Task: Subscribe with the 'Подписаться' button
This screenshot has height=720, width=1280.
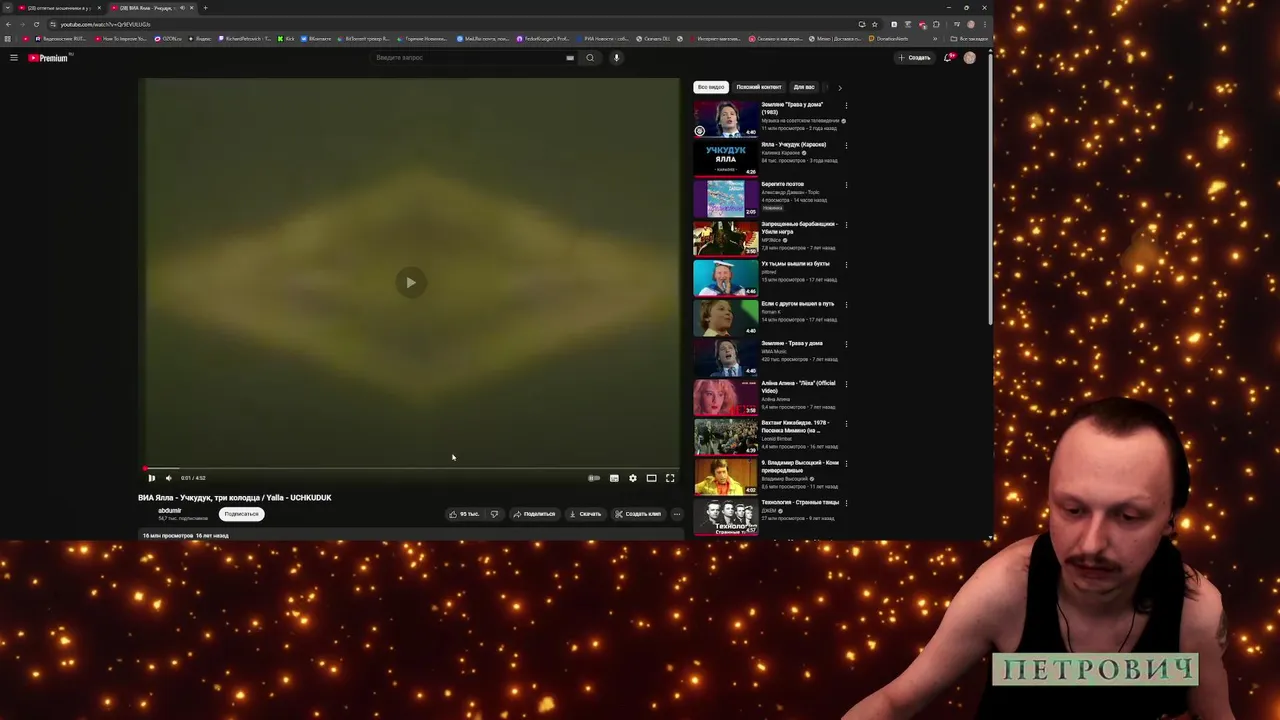Action: pyautogui.click(x=241, y=514)
